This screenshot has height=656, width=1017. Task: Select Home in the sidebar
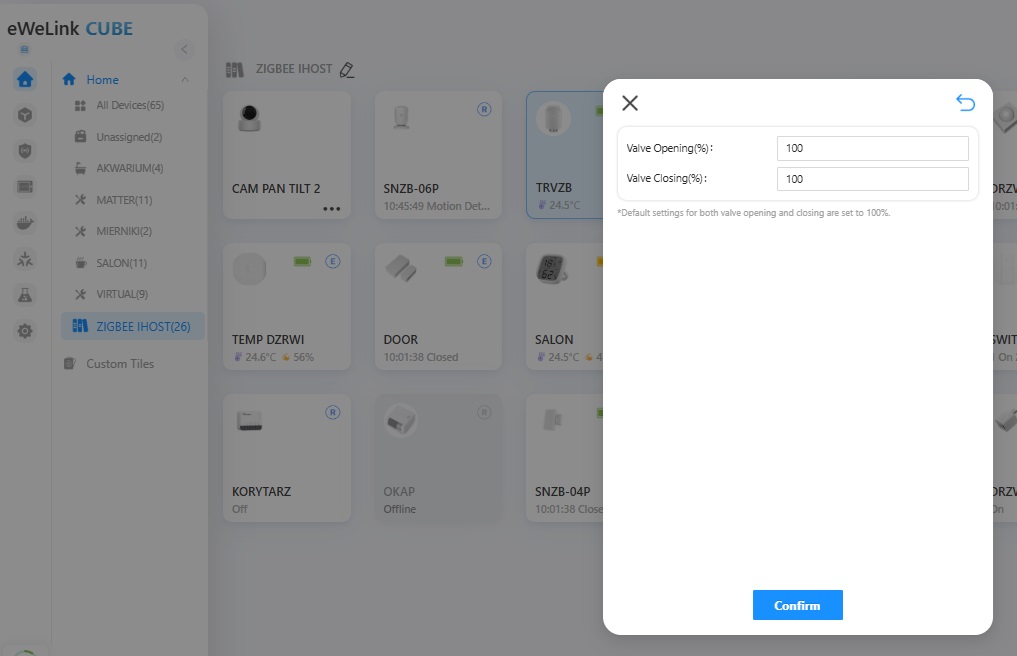(102, 80)
